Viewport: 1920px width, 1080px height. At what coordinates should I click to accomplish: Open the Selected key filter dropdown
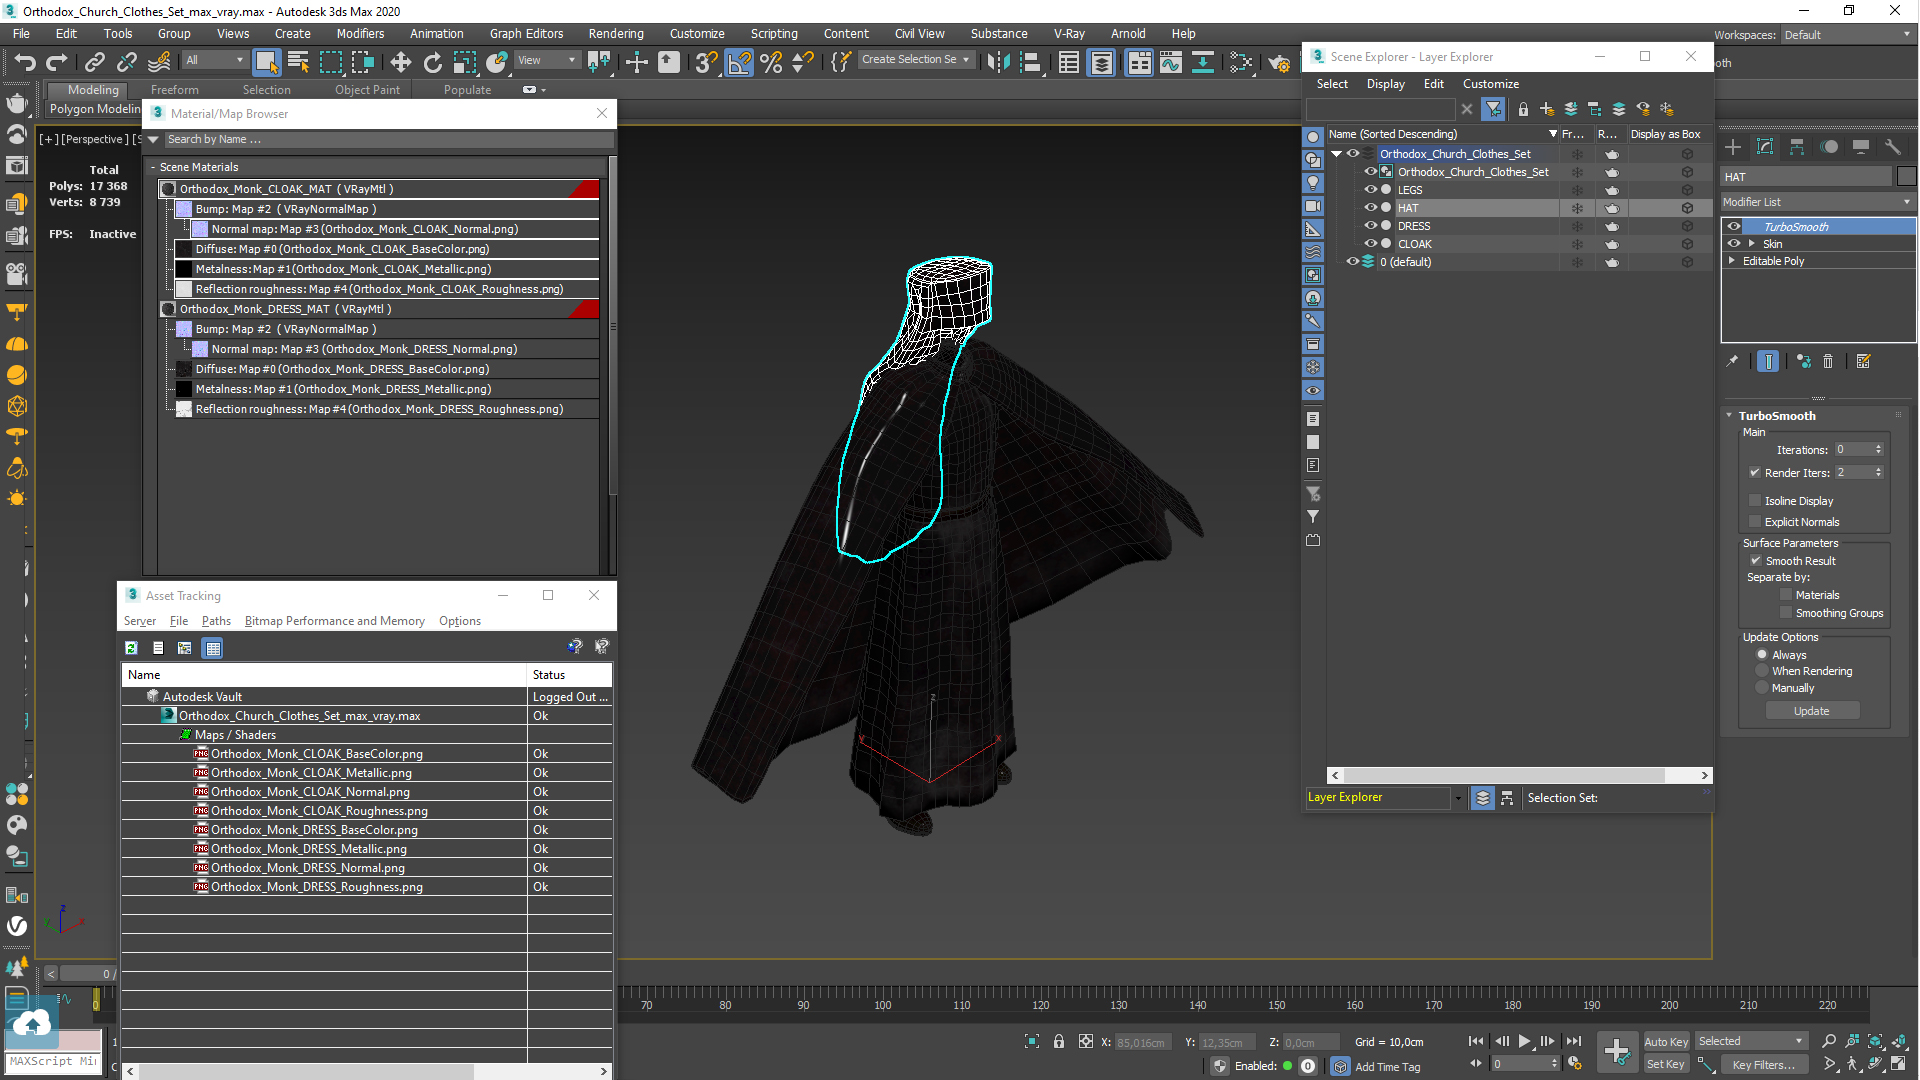[1750, 1041]
